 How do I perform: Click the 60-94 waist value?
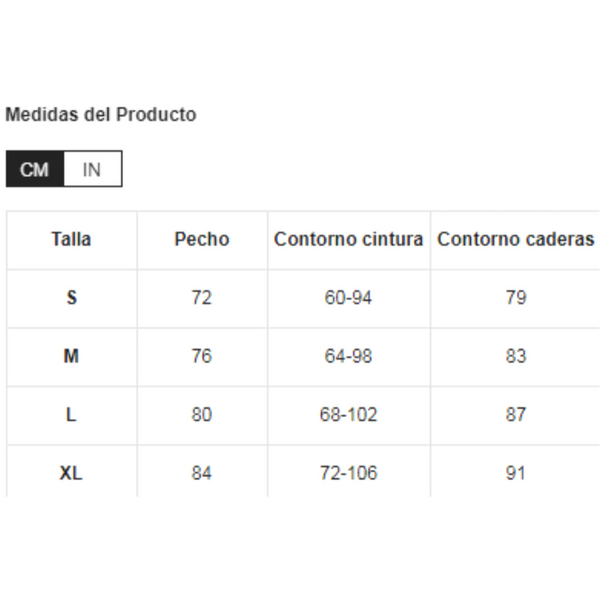348,297
